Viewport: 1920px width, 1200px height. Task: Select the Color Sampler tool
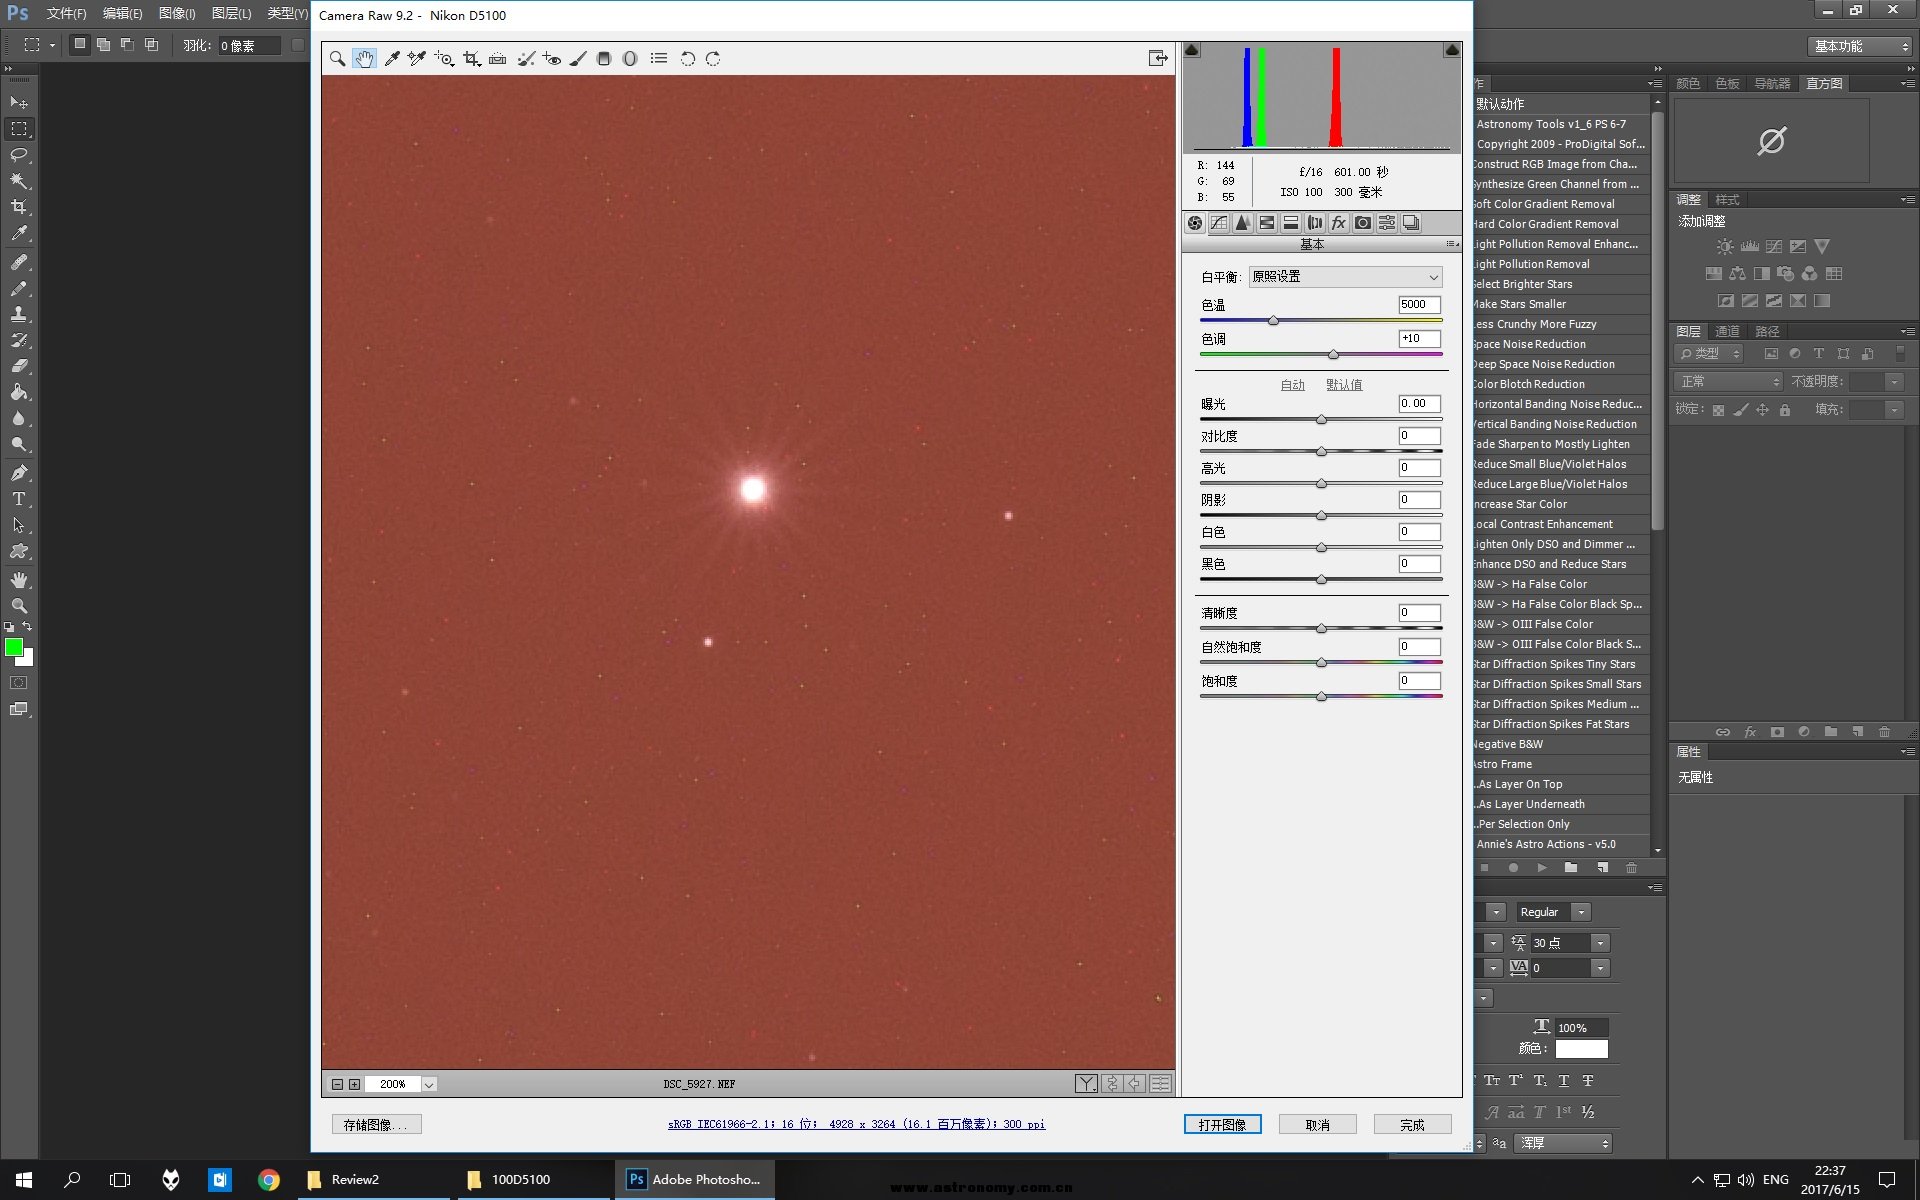click(x=417, y=59)
